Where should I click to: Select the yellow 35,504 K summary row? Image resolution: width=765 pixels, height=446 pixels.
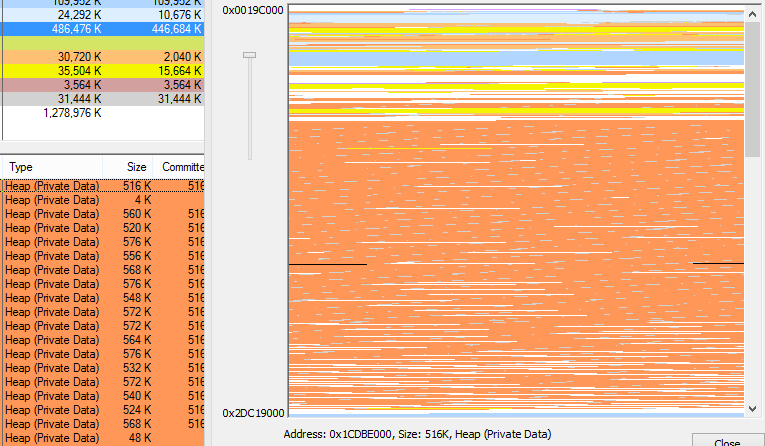(x=100, y=71)
